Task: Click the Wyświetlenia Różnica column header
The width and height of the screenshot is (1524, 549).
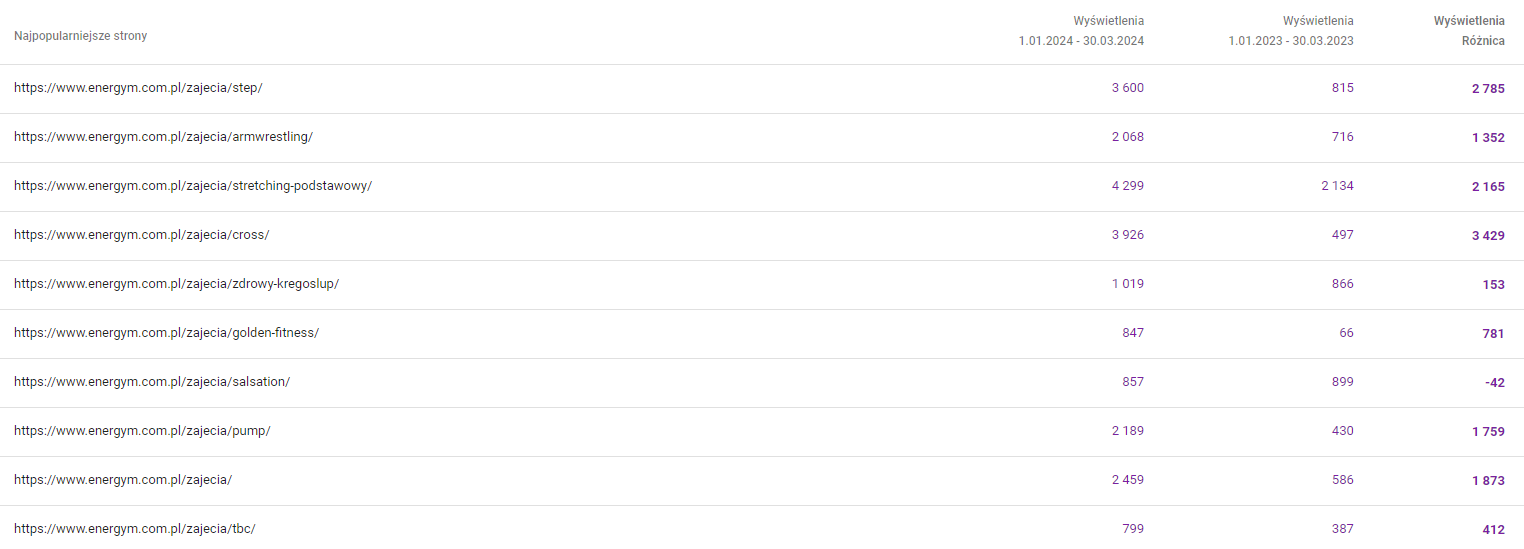Action: click(1469, 31)
